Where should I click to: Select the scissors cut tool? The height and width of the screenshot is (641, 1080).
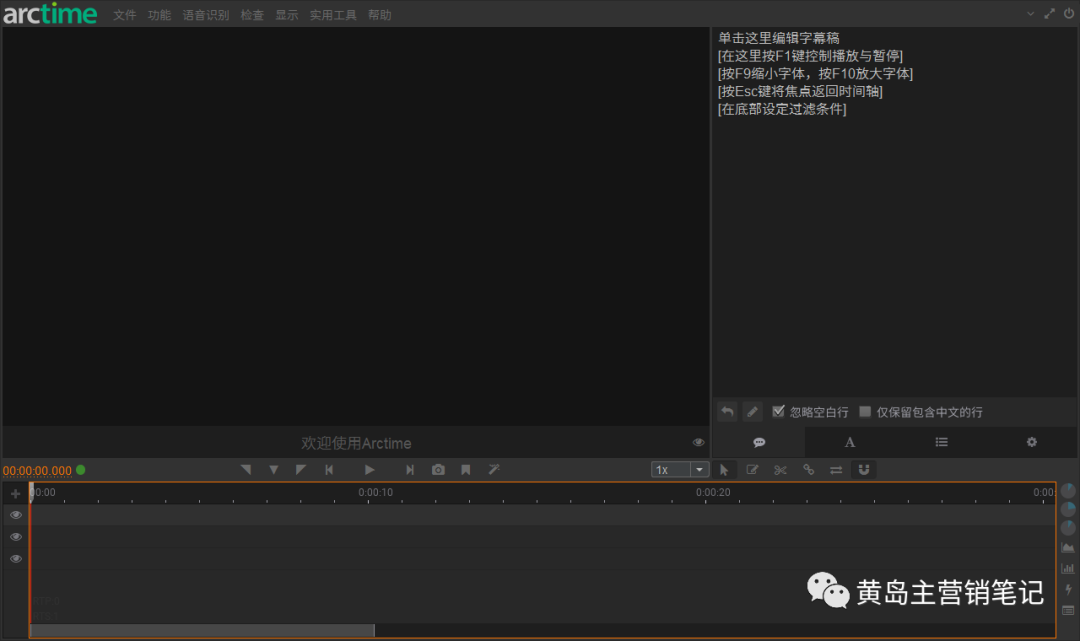pyautogui.click(x=780, y=470)
